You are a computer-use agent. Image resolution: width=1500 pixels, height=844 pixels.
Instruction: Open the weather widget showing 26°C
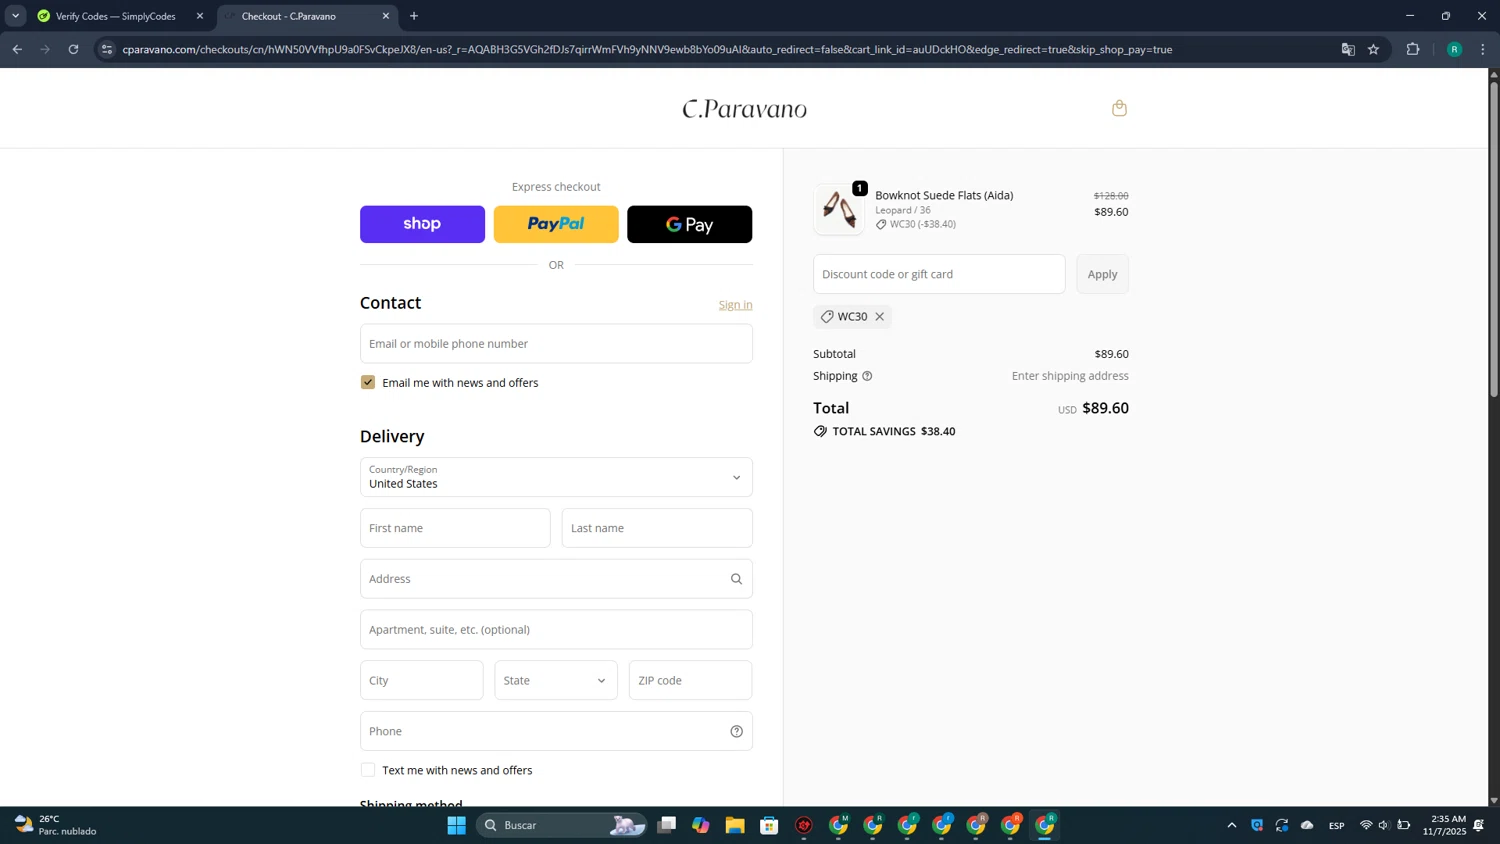tap(56, 825)
